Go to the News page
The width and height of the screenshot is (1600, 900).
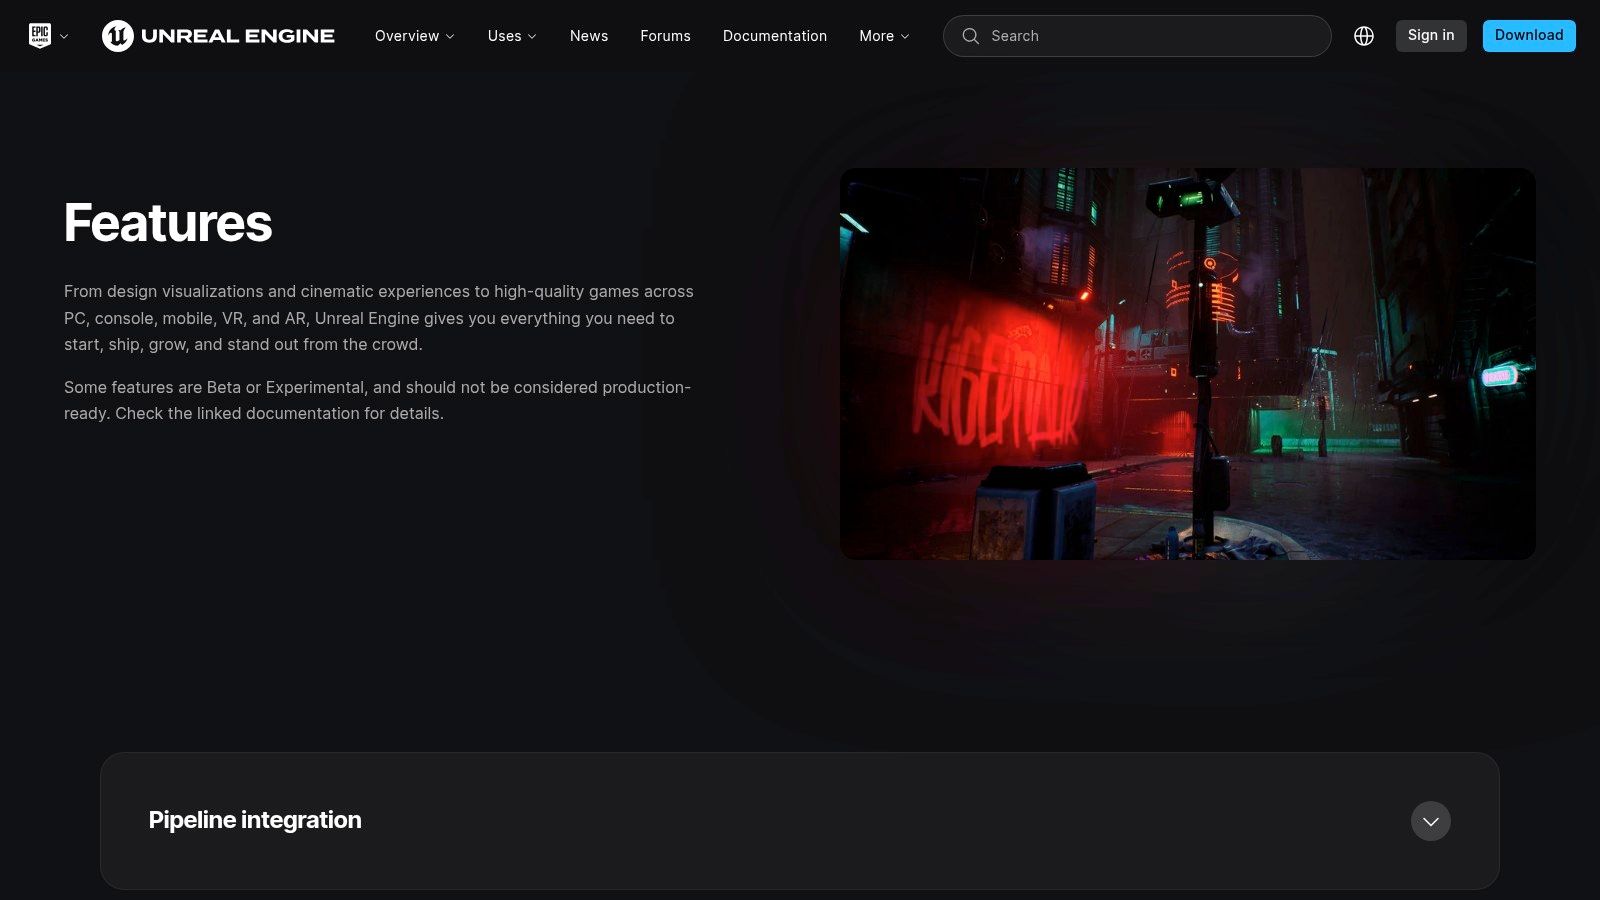coord(589,36)
